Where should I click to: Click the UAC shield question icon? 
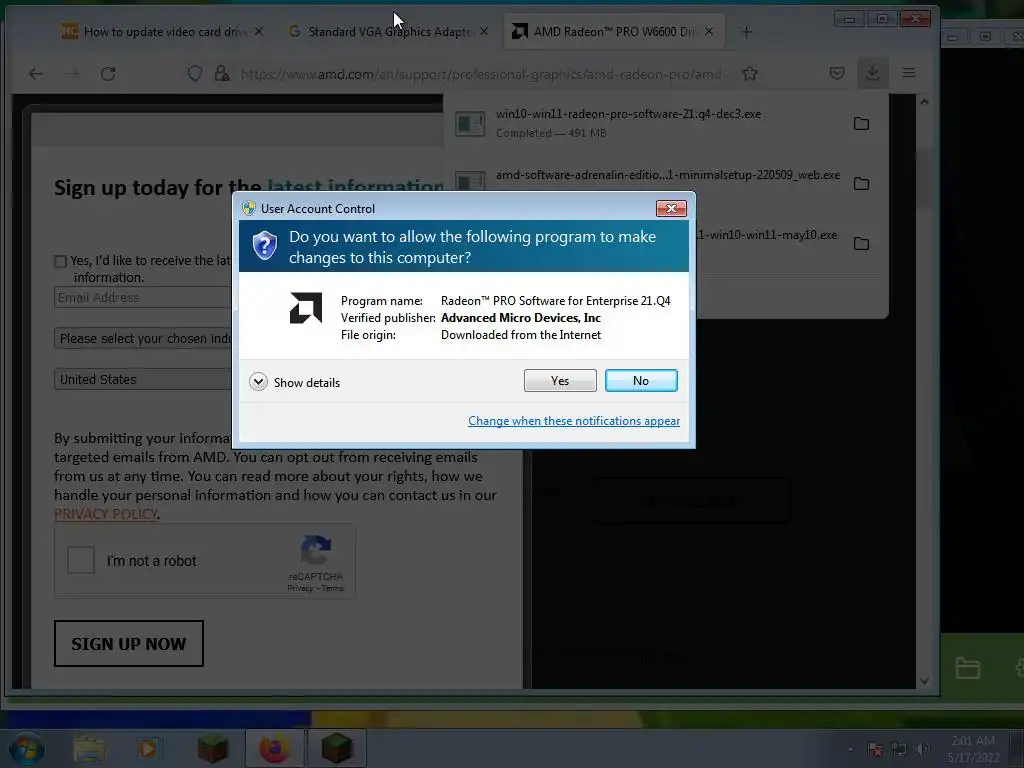[x=264, y=246]
